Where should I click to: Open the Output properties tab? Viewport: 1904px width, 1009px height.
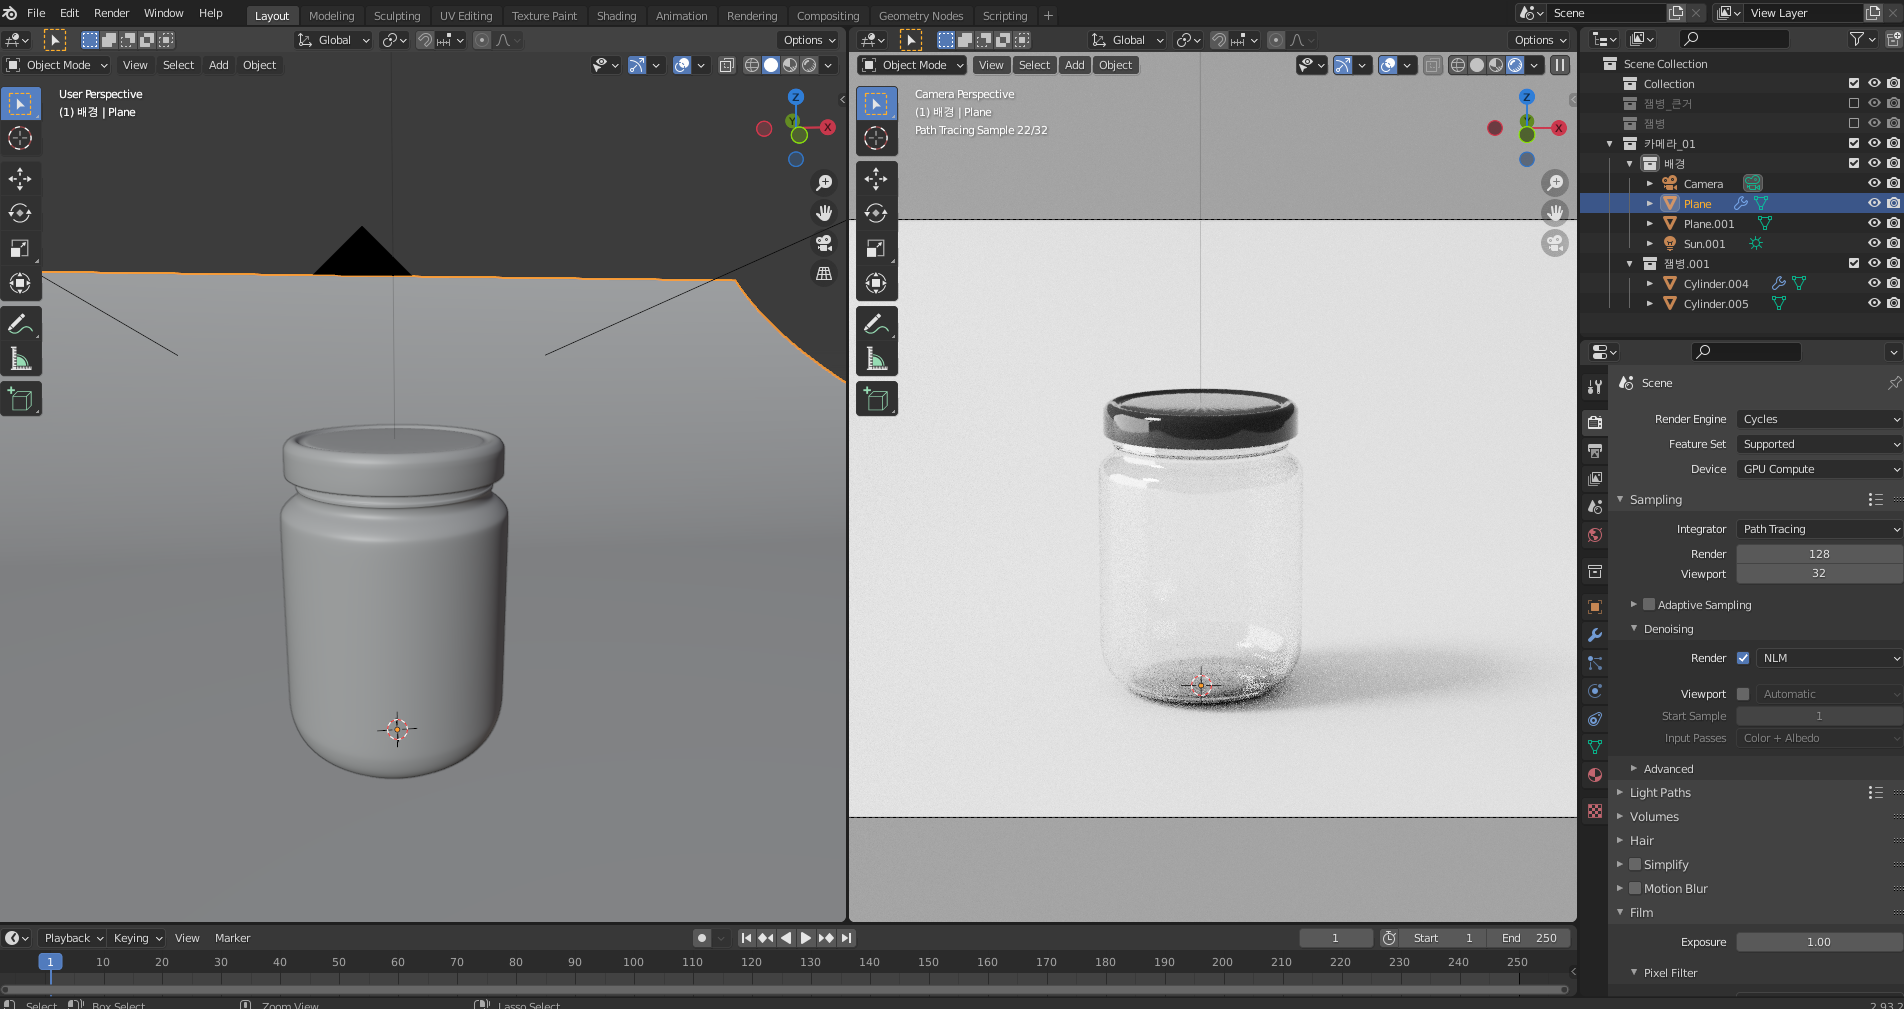[1595, 451]
